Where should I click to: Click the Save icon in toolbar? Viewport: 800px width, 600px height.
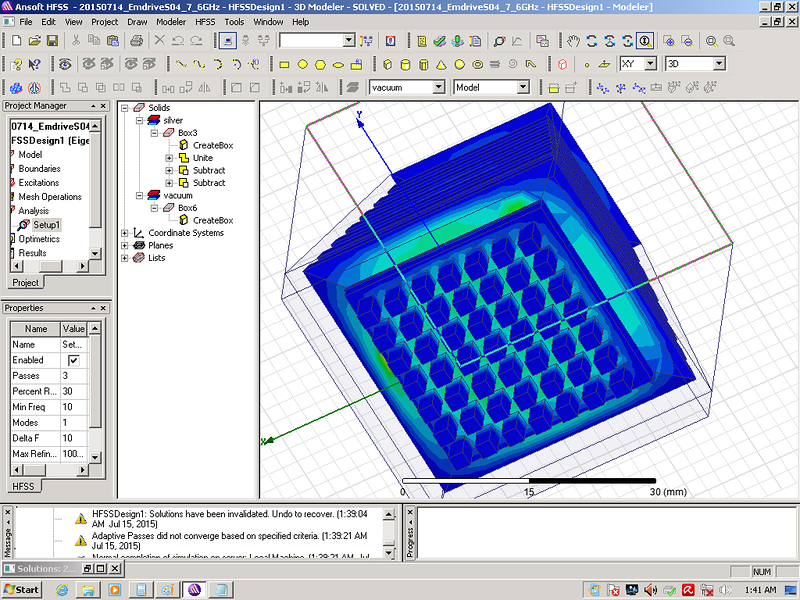point(52,41)
